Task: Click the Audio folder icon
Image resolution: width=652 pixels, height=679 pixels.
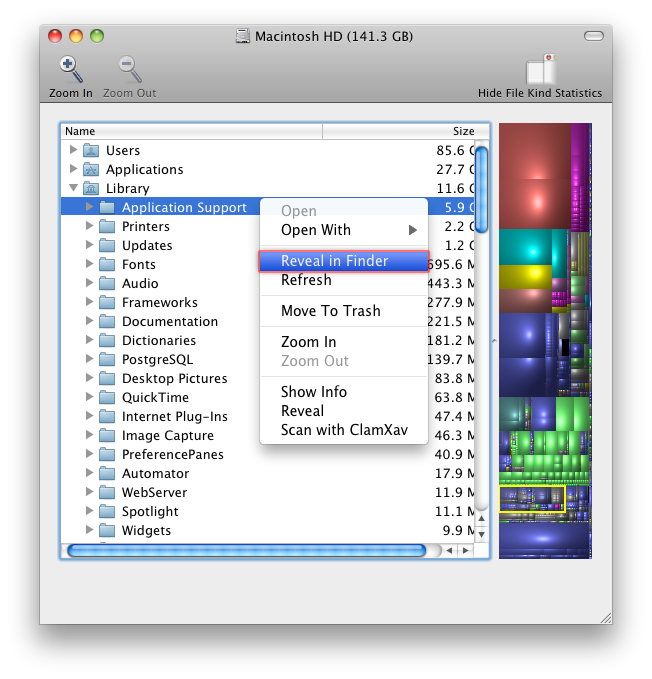Action: pos(107,283)
